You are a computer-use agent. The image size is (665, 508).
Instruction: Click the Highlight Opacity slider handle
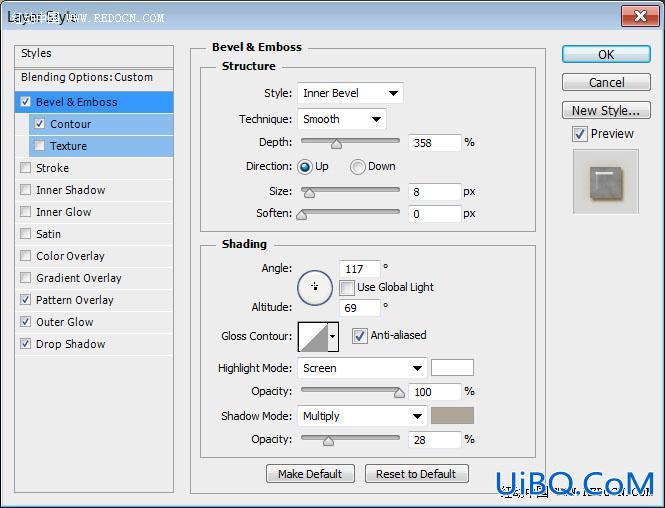399,393
